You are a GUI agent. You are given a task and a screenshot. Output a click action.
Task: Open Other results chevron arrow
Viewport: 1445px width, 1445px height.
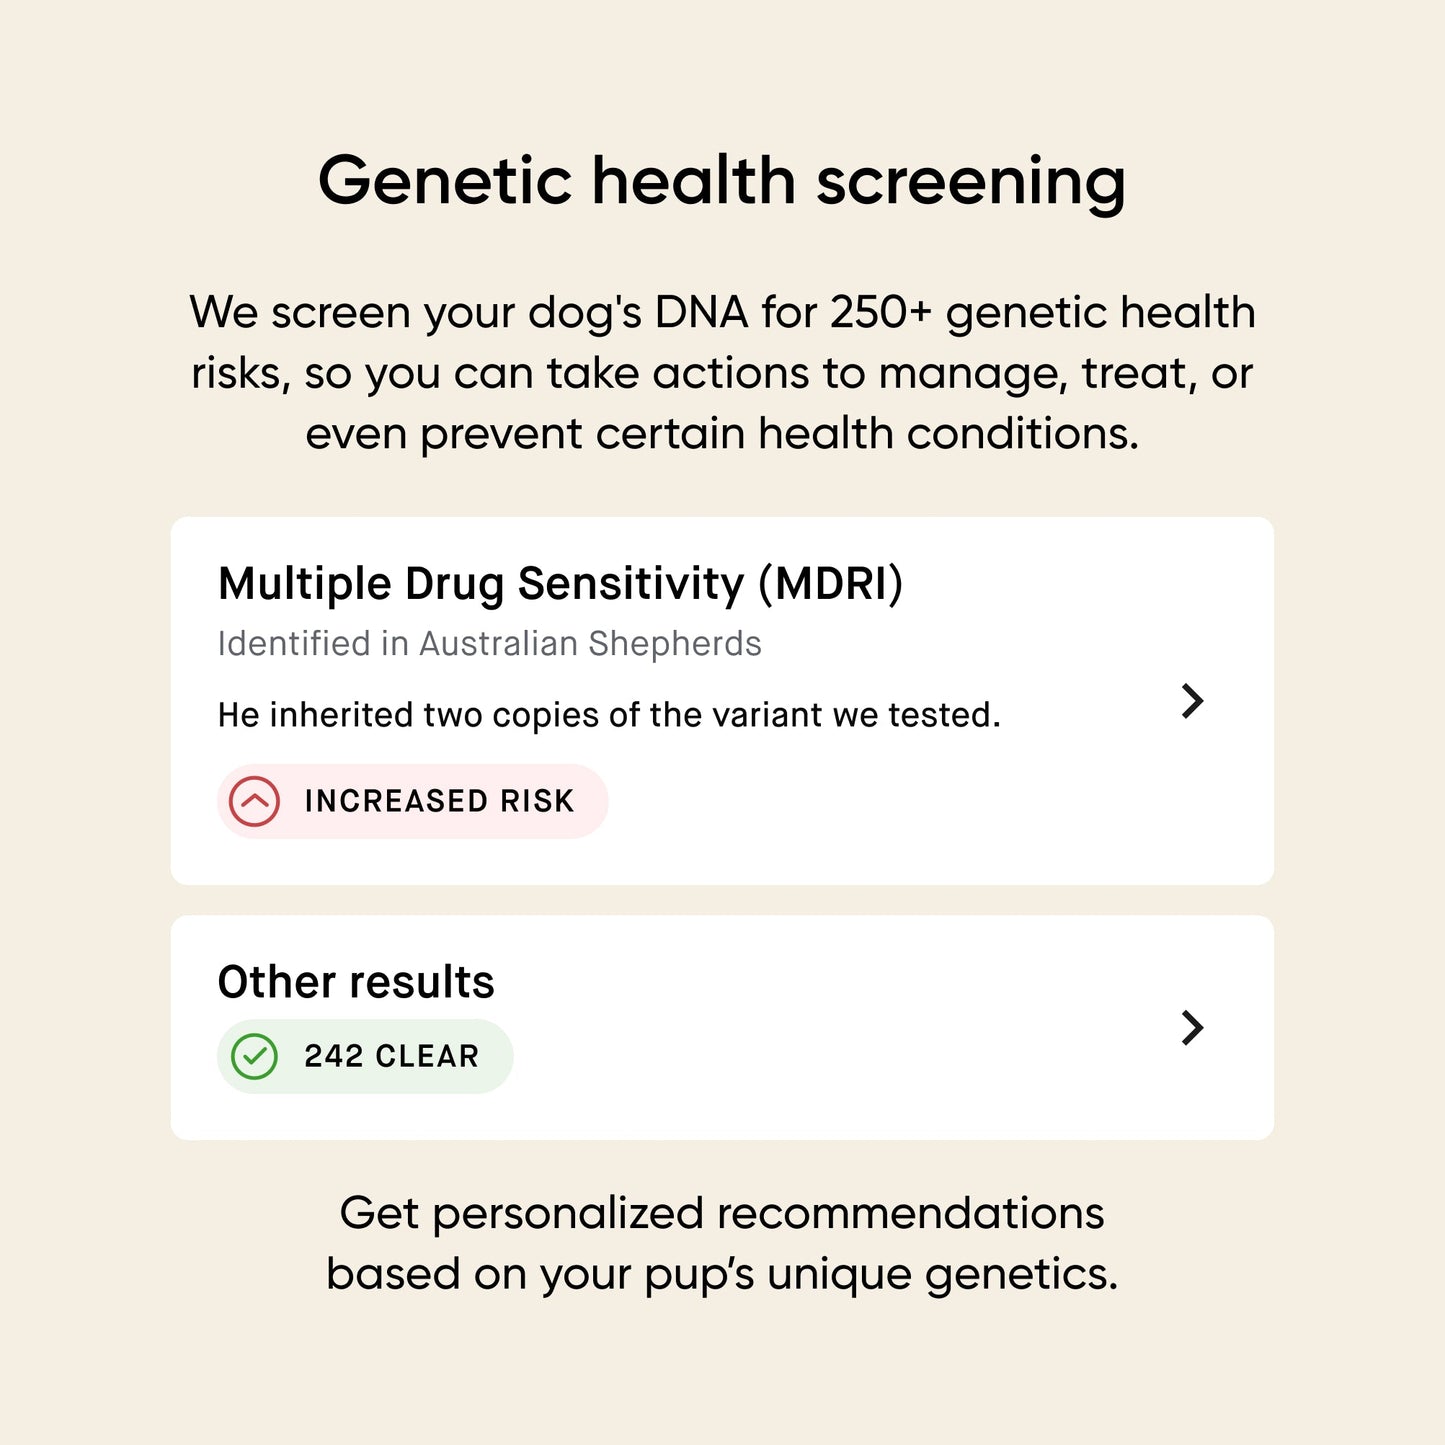(x=1191, y=1027)
